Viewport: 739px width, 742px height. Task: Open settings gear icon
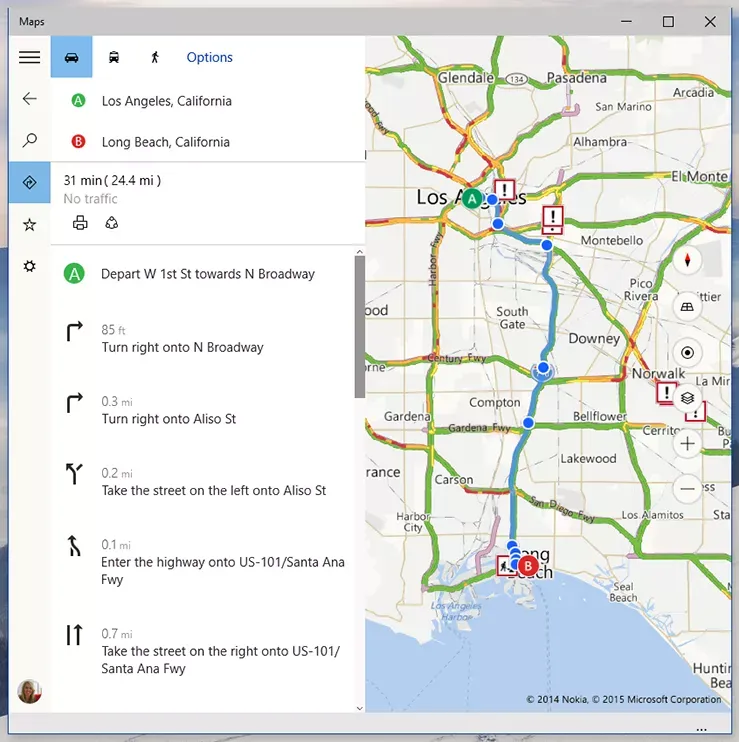(29, 266)
